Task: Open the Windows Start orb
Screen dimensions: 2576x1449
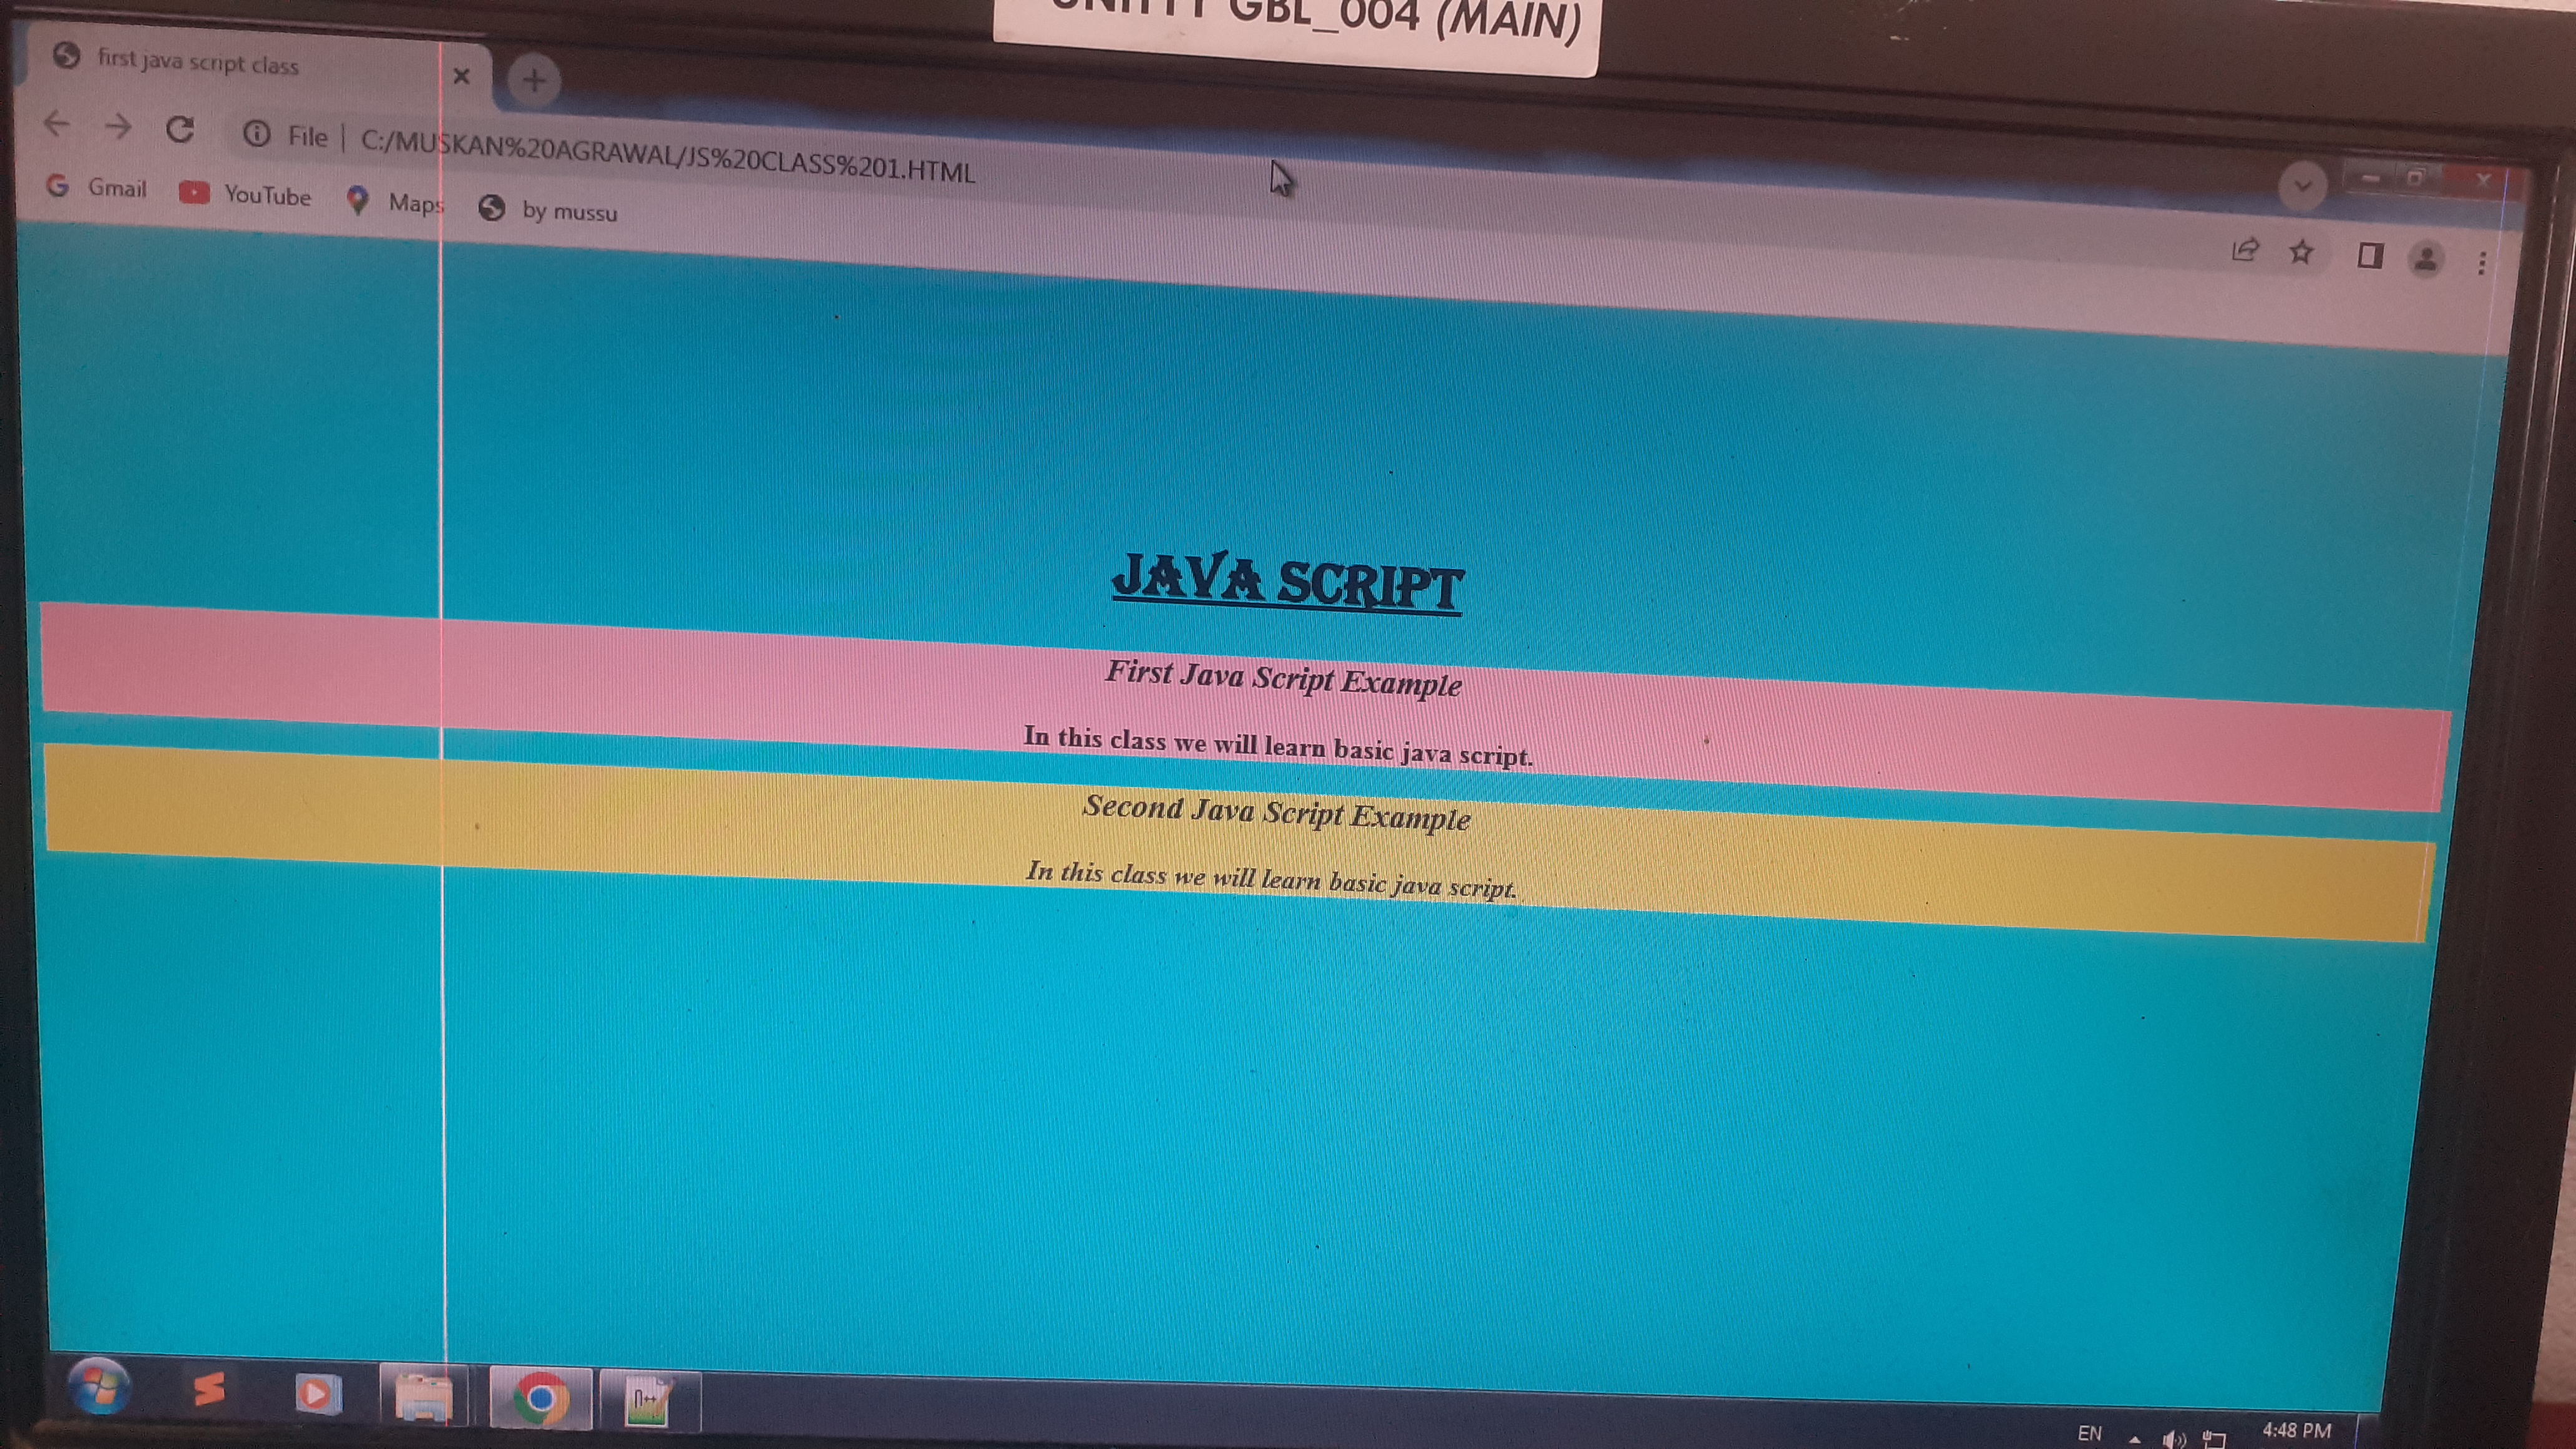Action: pyautogui.click(x=98, y=1388)
